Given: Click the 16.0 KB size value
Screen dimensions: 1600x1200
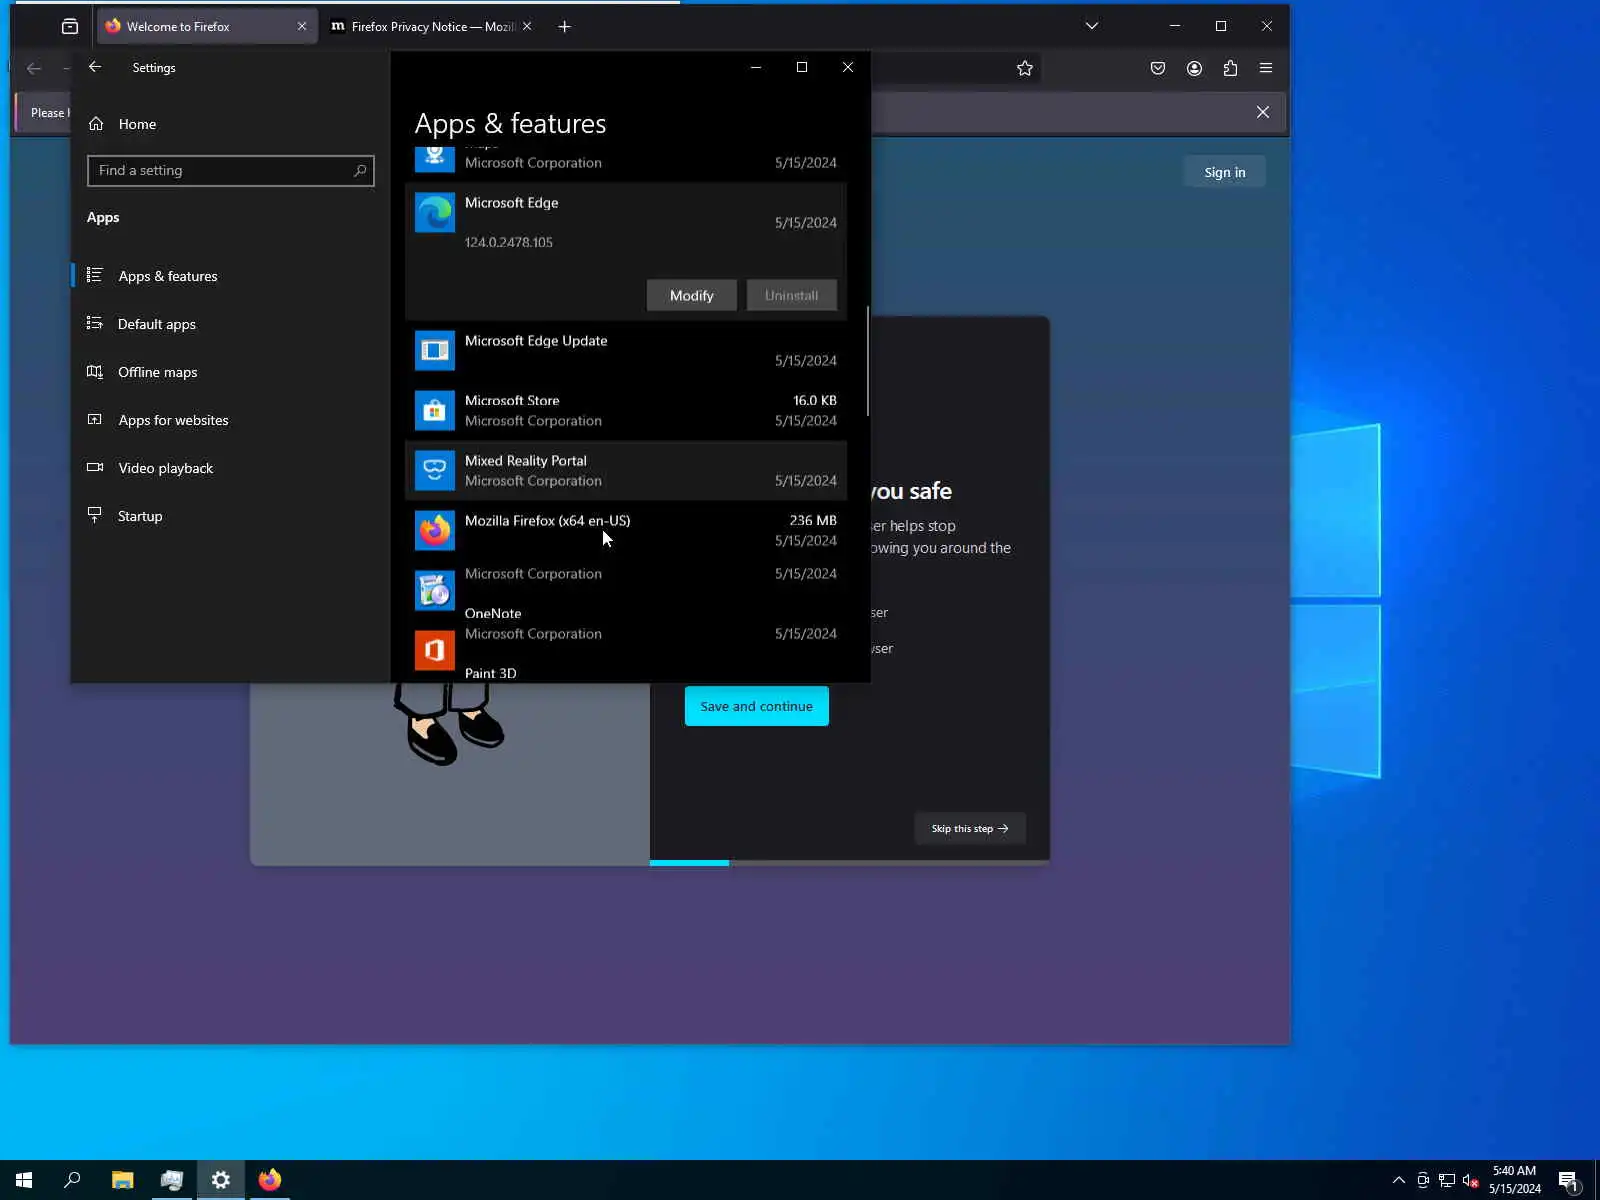Looking at the screenshot, I should (815, 401).
